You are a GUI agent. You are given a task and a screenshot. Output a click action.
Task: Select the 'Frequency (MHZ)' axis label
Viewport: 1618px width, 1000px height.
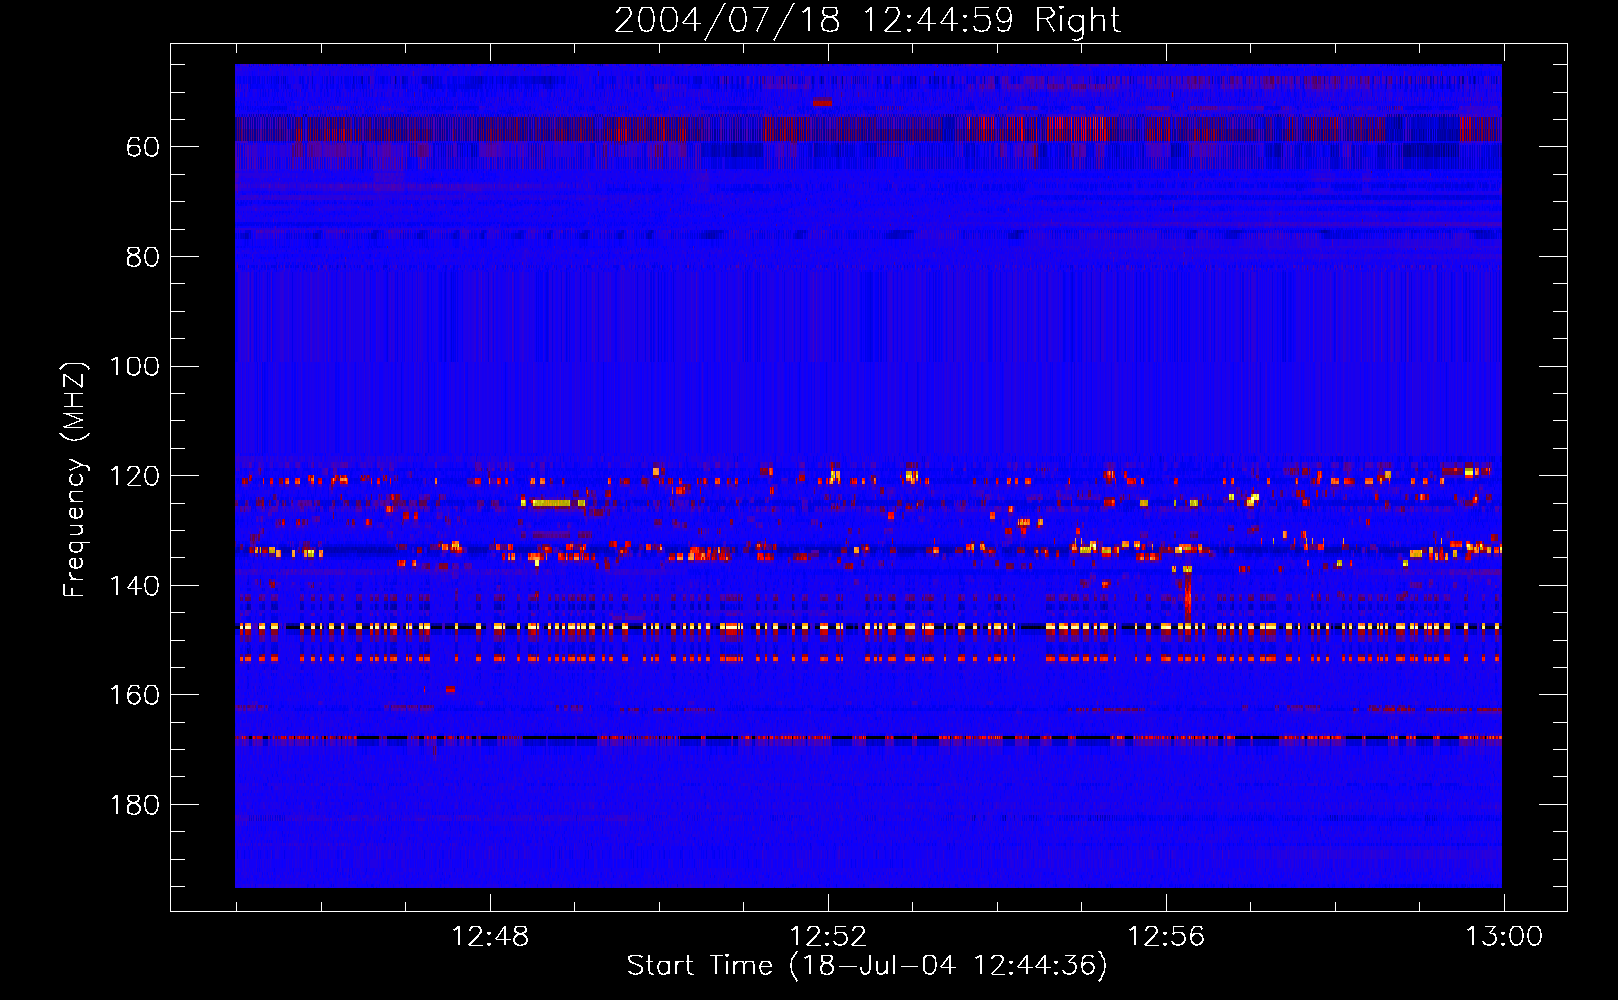point(75,479)
